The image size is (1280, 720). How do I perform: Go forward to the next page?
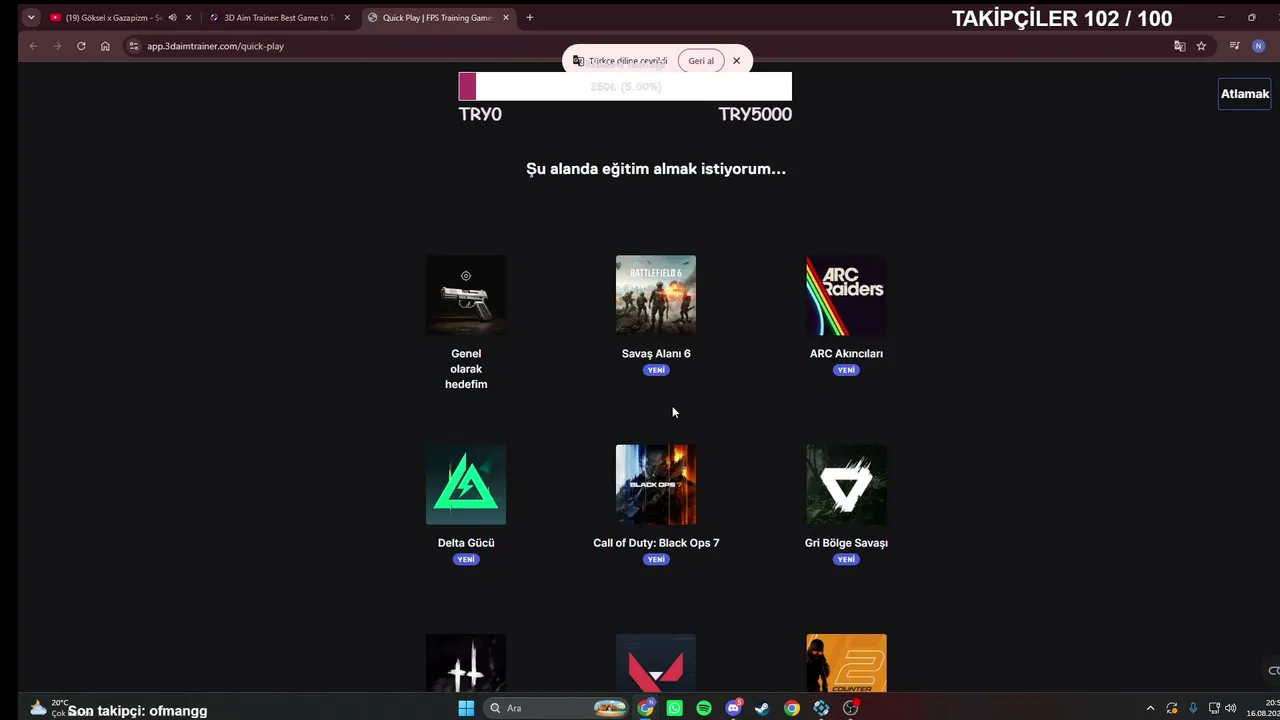[x=57, y=46]
